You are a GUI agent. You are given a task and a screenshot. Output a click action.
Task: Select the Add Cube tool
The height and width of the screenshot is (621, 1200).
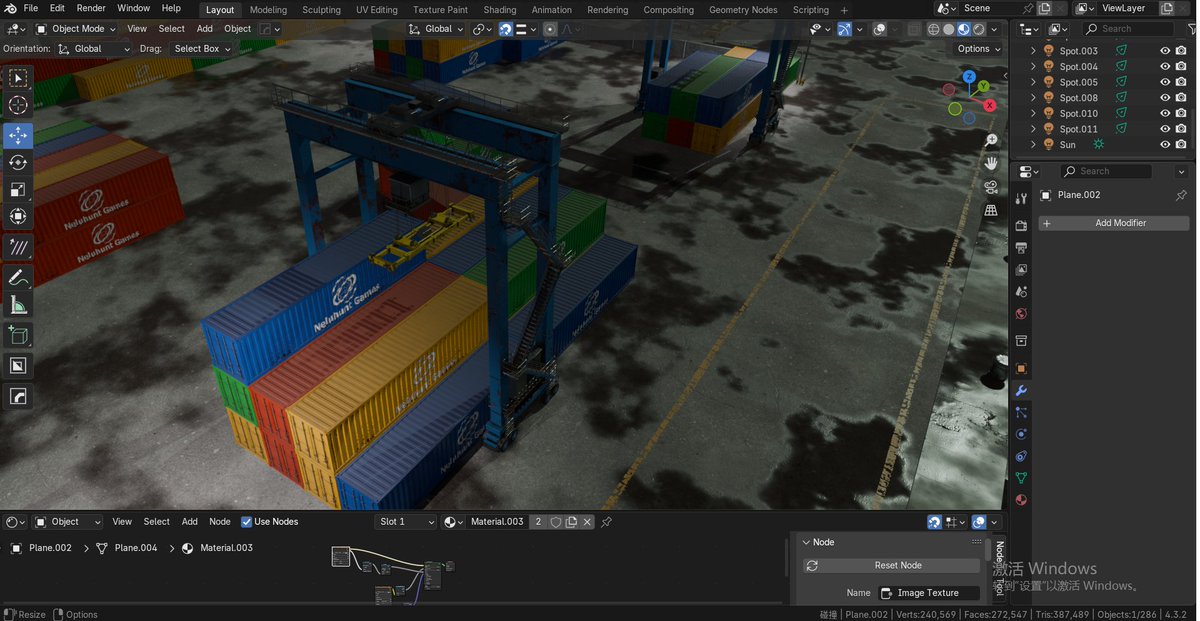(x=18, y=335)
